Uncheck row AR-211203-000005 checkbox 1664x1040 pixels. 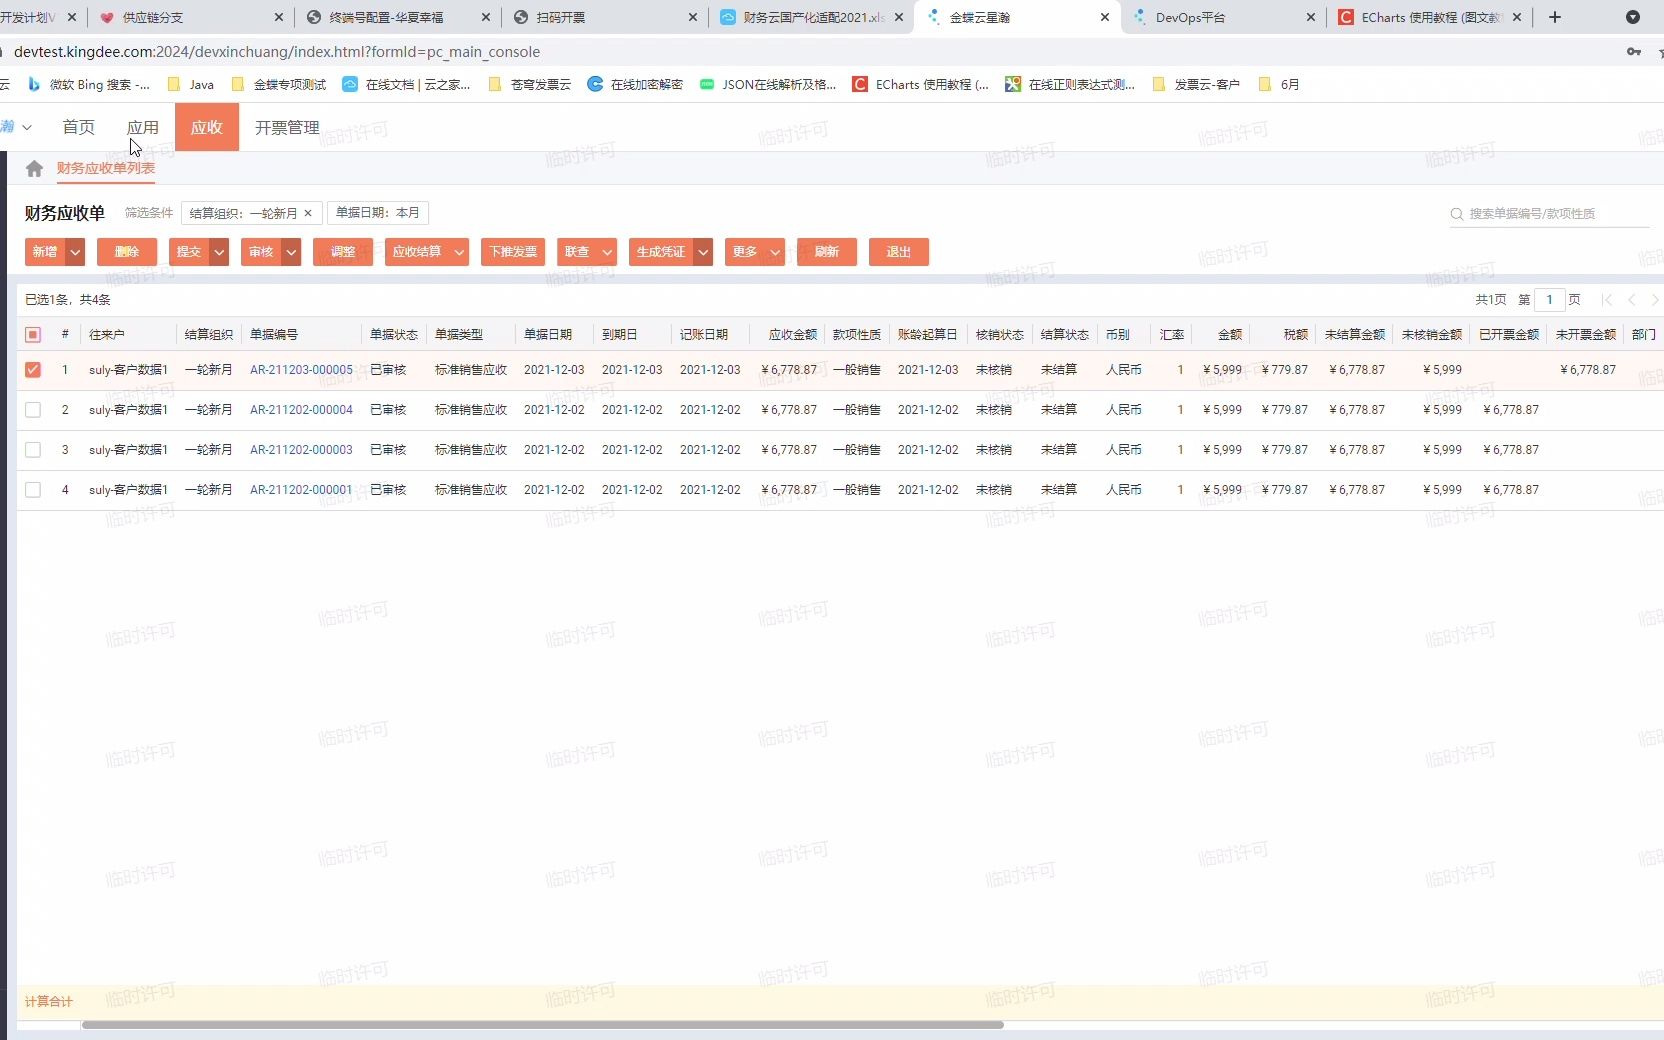tap(33, 370)
